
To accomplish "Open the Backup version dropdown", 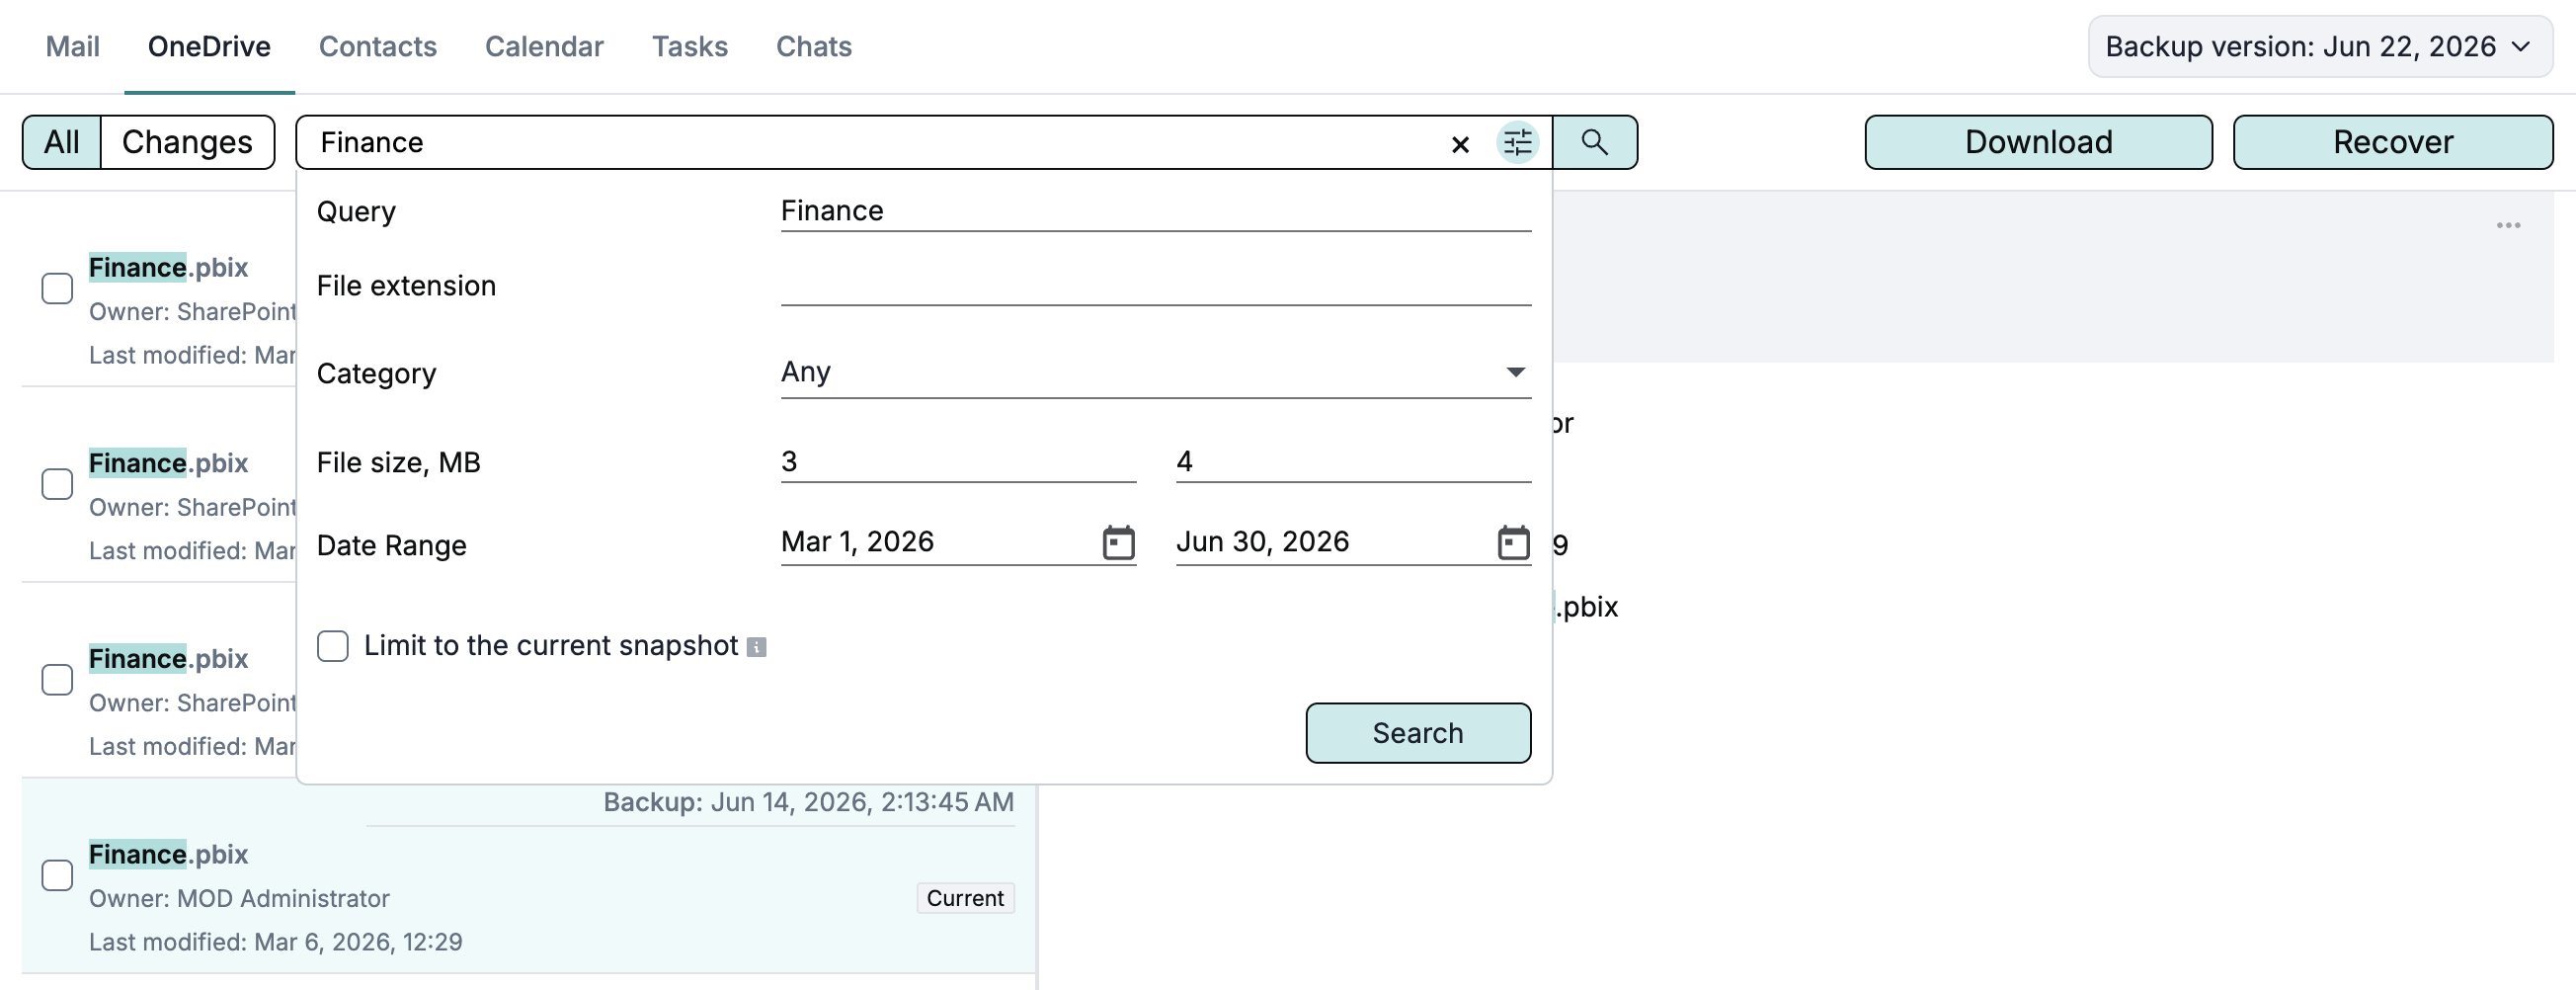I will 2319,46.
